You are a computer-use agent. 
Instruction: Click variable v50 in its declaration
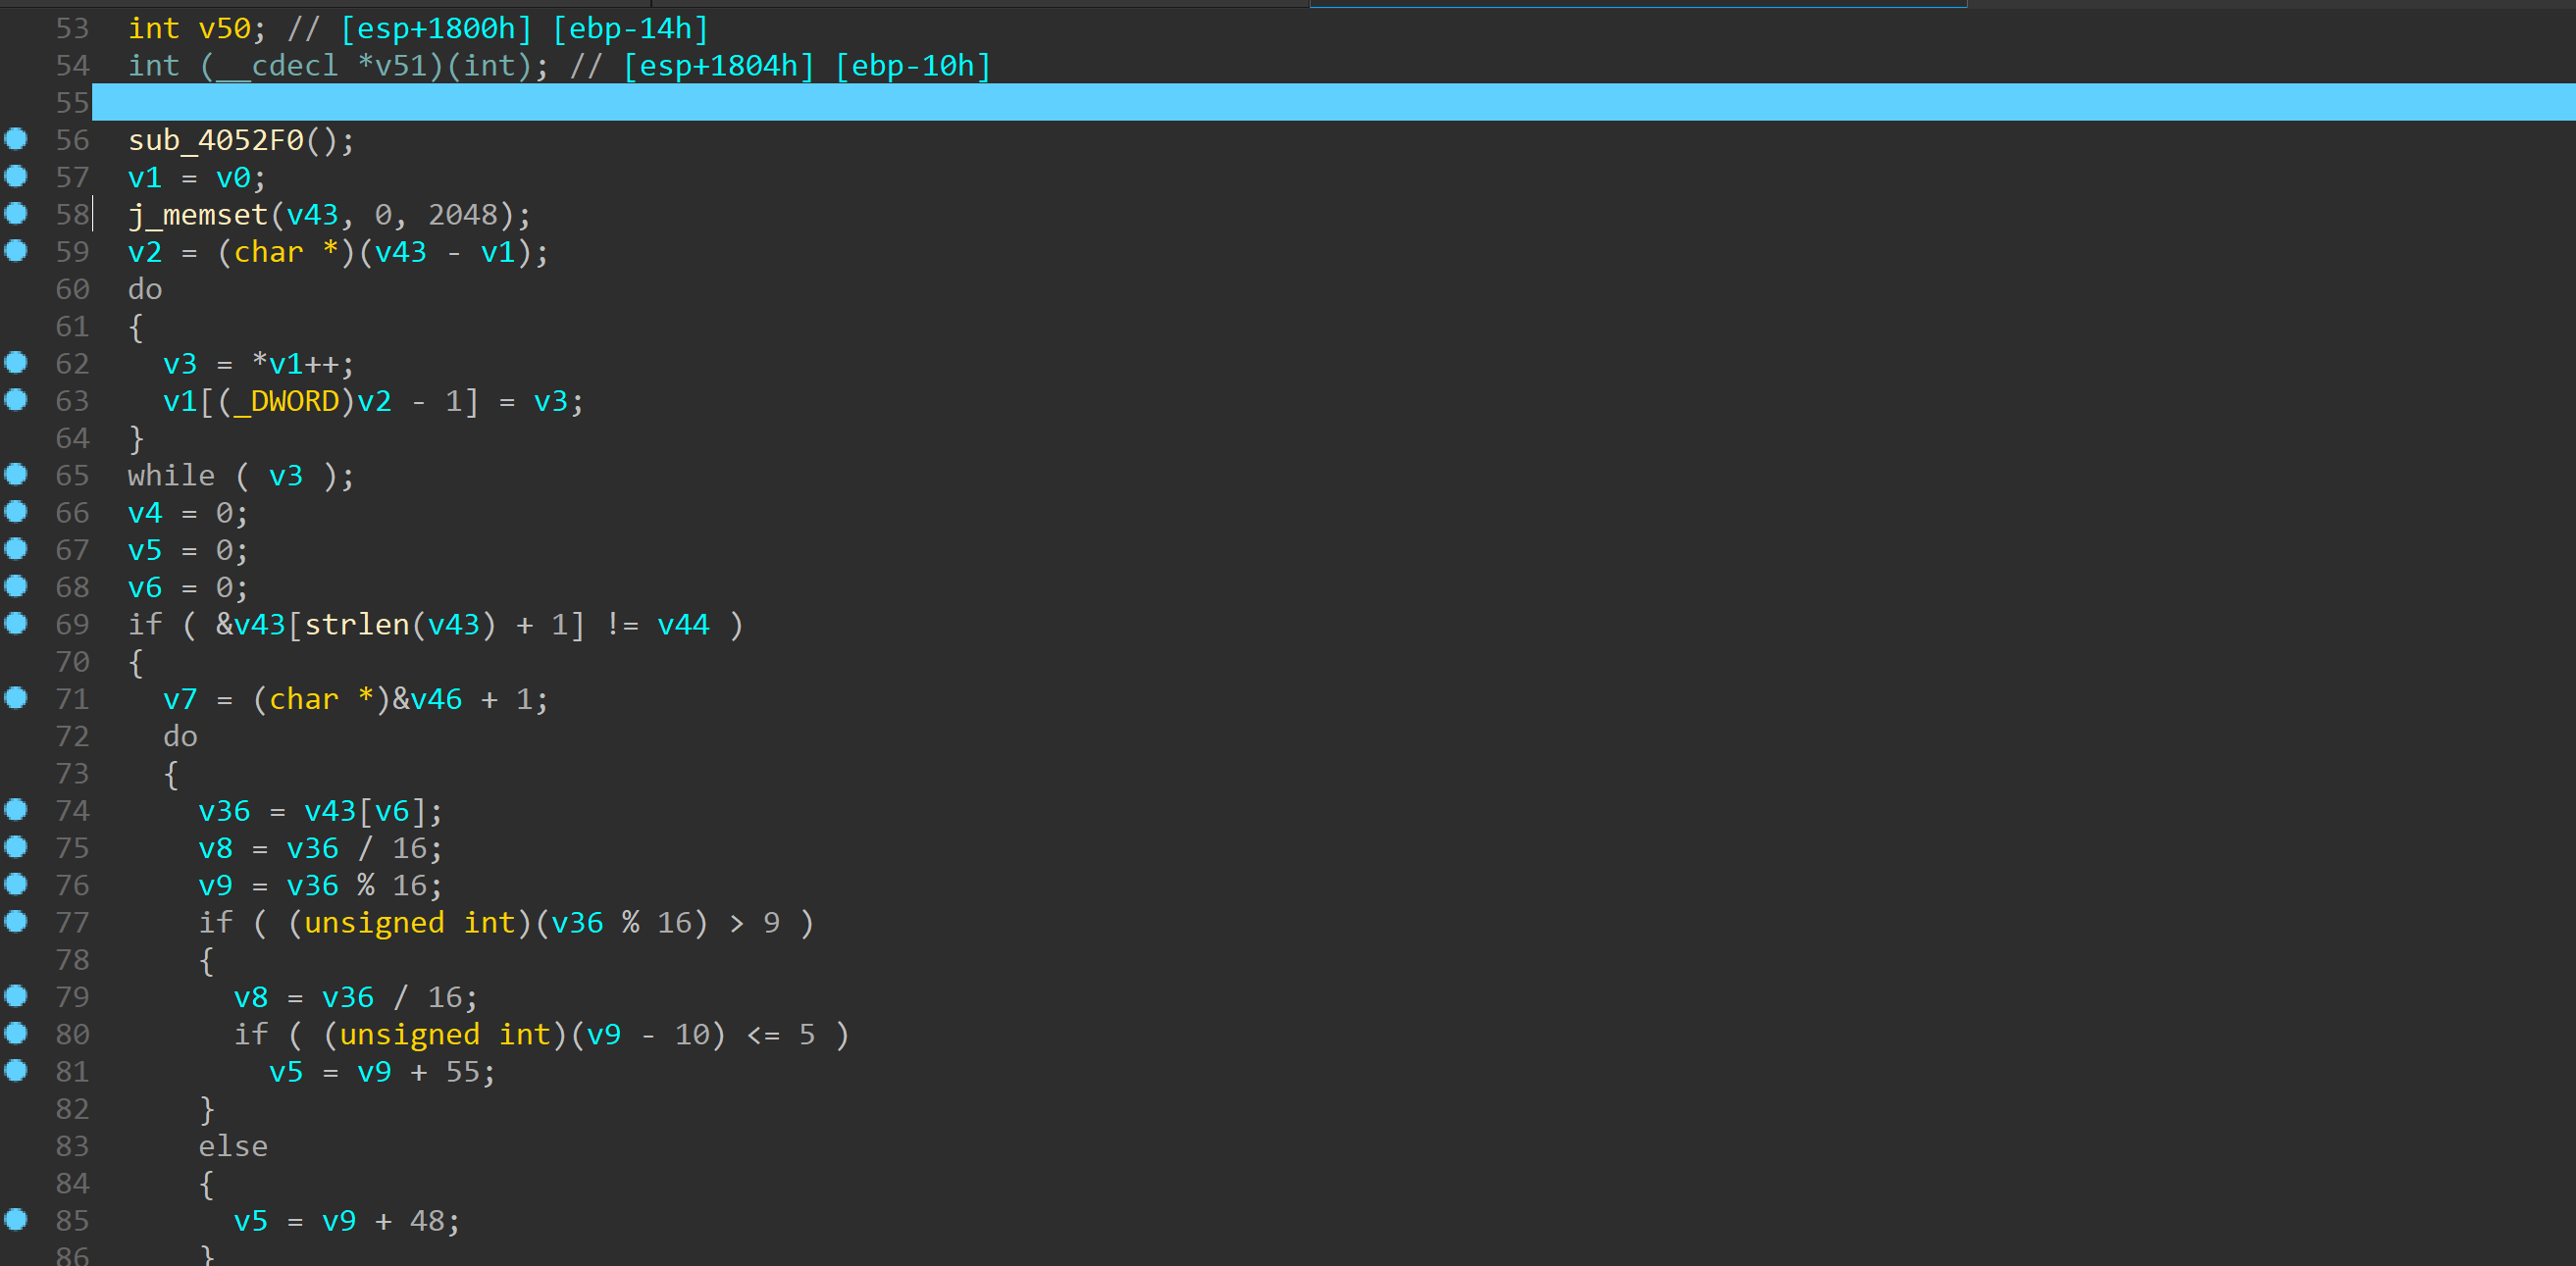pyautogui.click(x=225, y=28)
